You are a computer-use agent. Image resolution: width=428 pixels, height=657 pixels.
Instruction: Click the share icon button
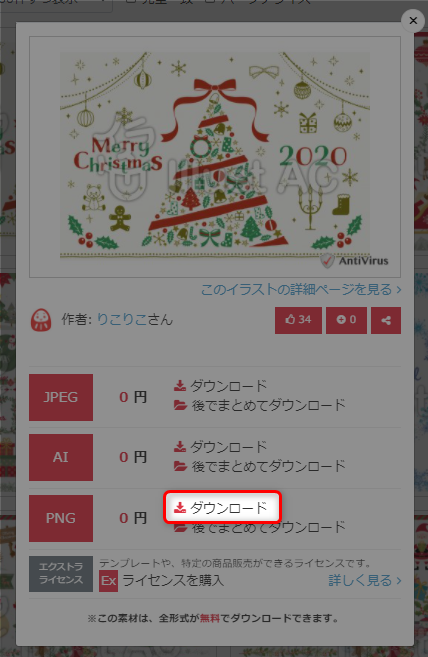tap(386, 320)
